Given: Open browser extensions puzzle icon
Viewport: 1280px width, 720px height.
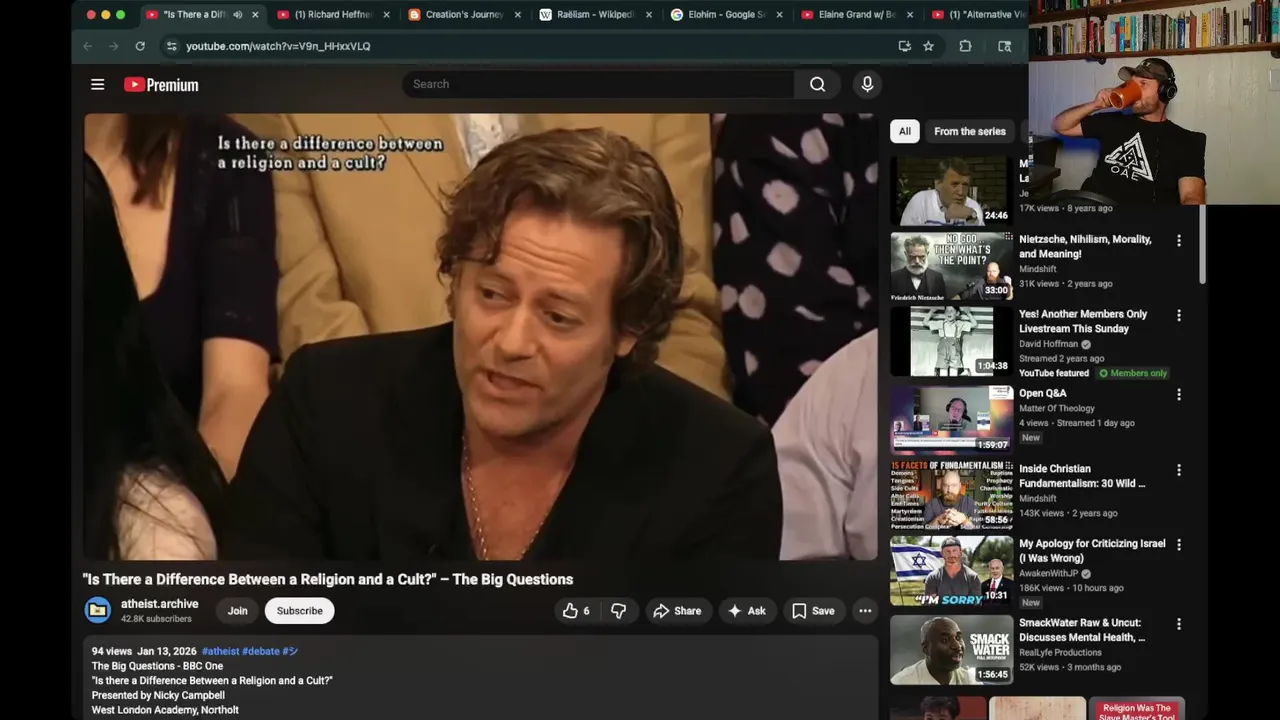Looking at the screenshot, I should (x=965, y=46).
